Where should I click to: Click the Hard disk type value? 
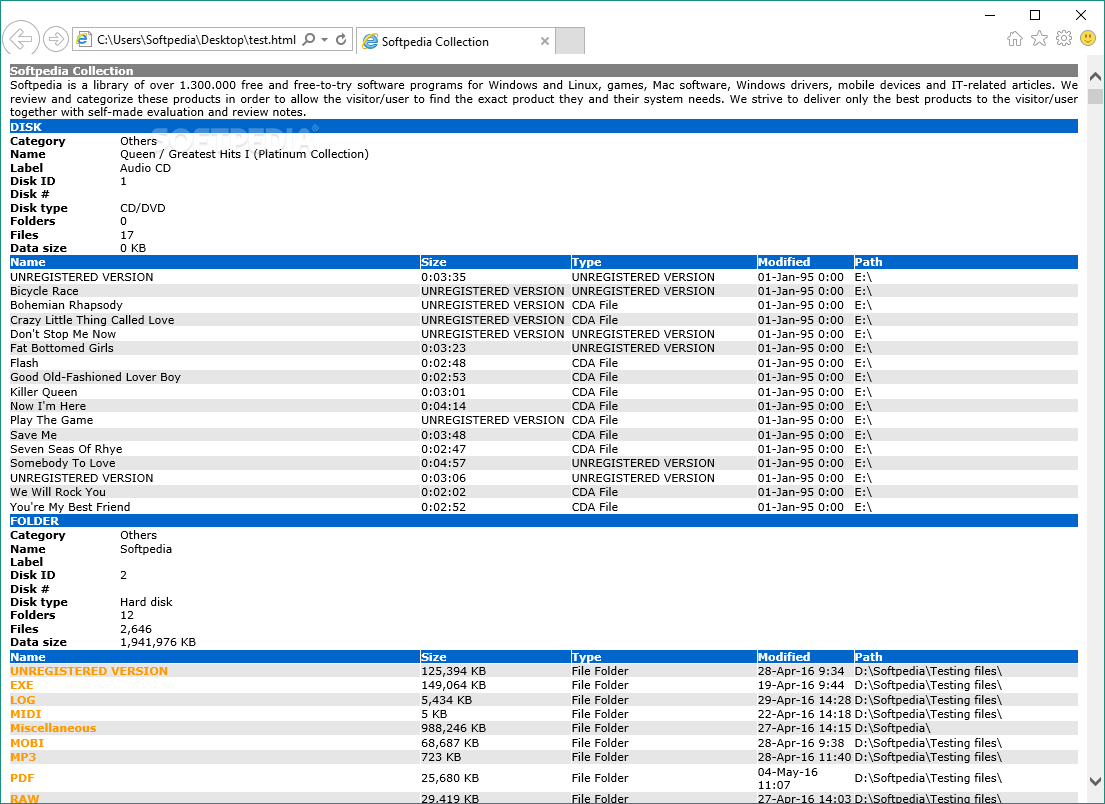coord(146,602)
